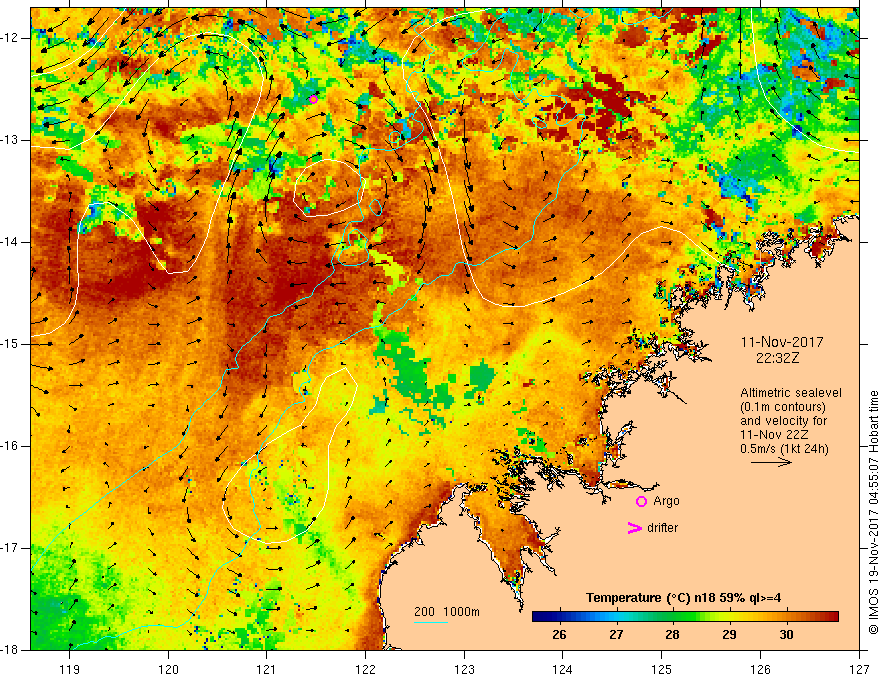The width and height of the screenshot is (880, 680).
Task: Click the '29' tick label under the color bar
Action: click(729, 635)
